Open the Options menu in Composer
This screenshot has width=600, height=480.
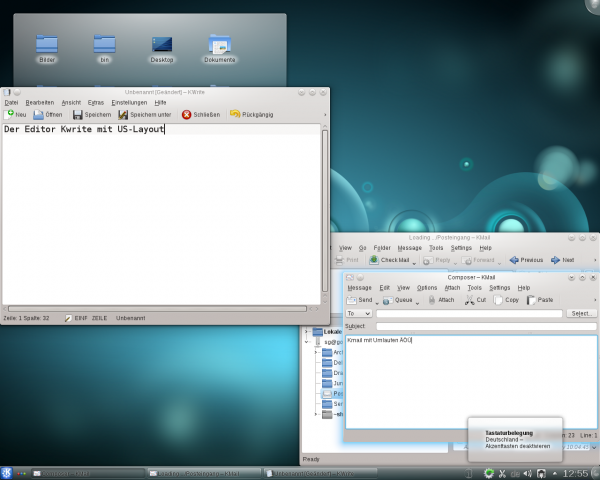(x=426, y=287)
